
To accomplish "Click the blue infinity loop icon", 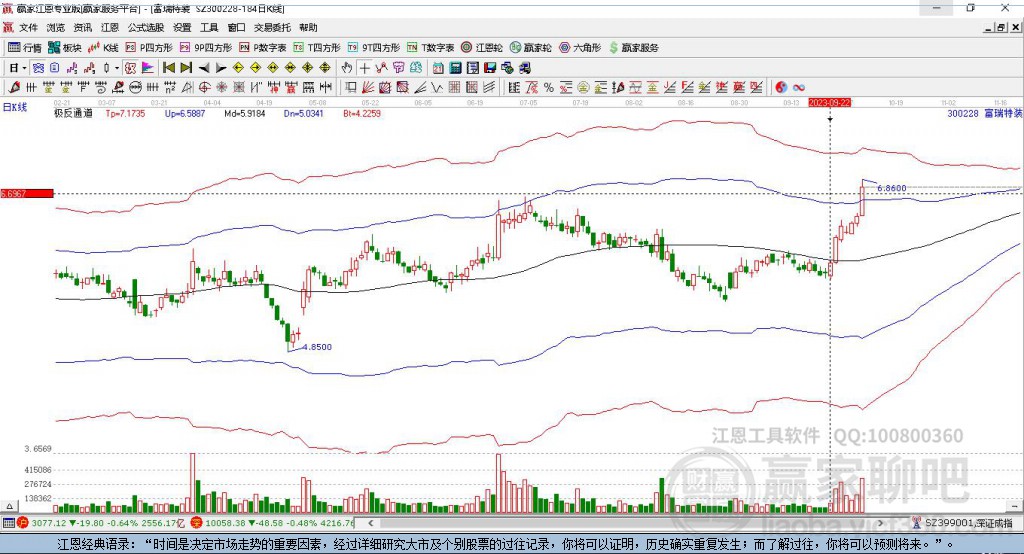I will coord(799,88).
